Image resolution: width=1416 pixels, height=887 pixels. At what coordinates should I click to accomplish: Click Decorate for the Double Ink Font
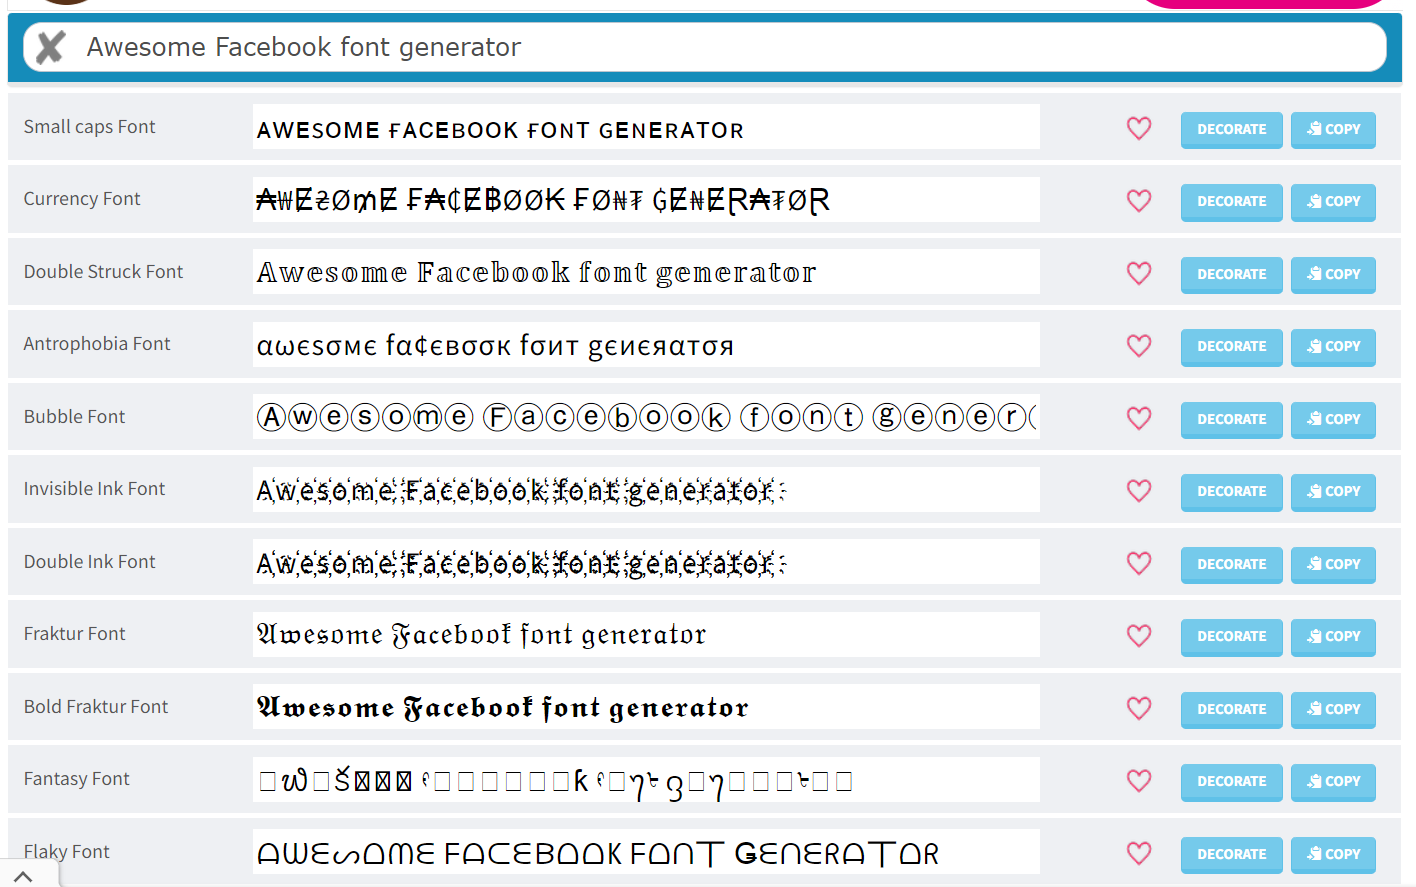[1231, 564]
